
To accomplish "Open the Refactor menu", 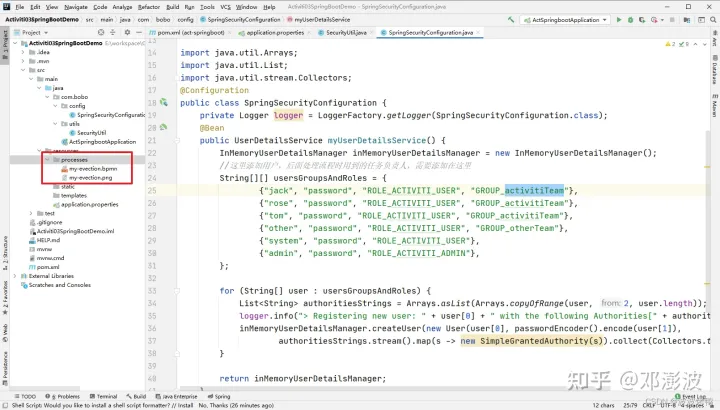I will [148, 6].
